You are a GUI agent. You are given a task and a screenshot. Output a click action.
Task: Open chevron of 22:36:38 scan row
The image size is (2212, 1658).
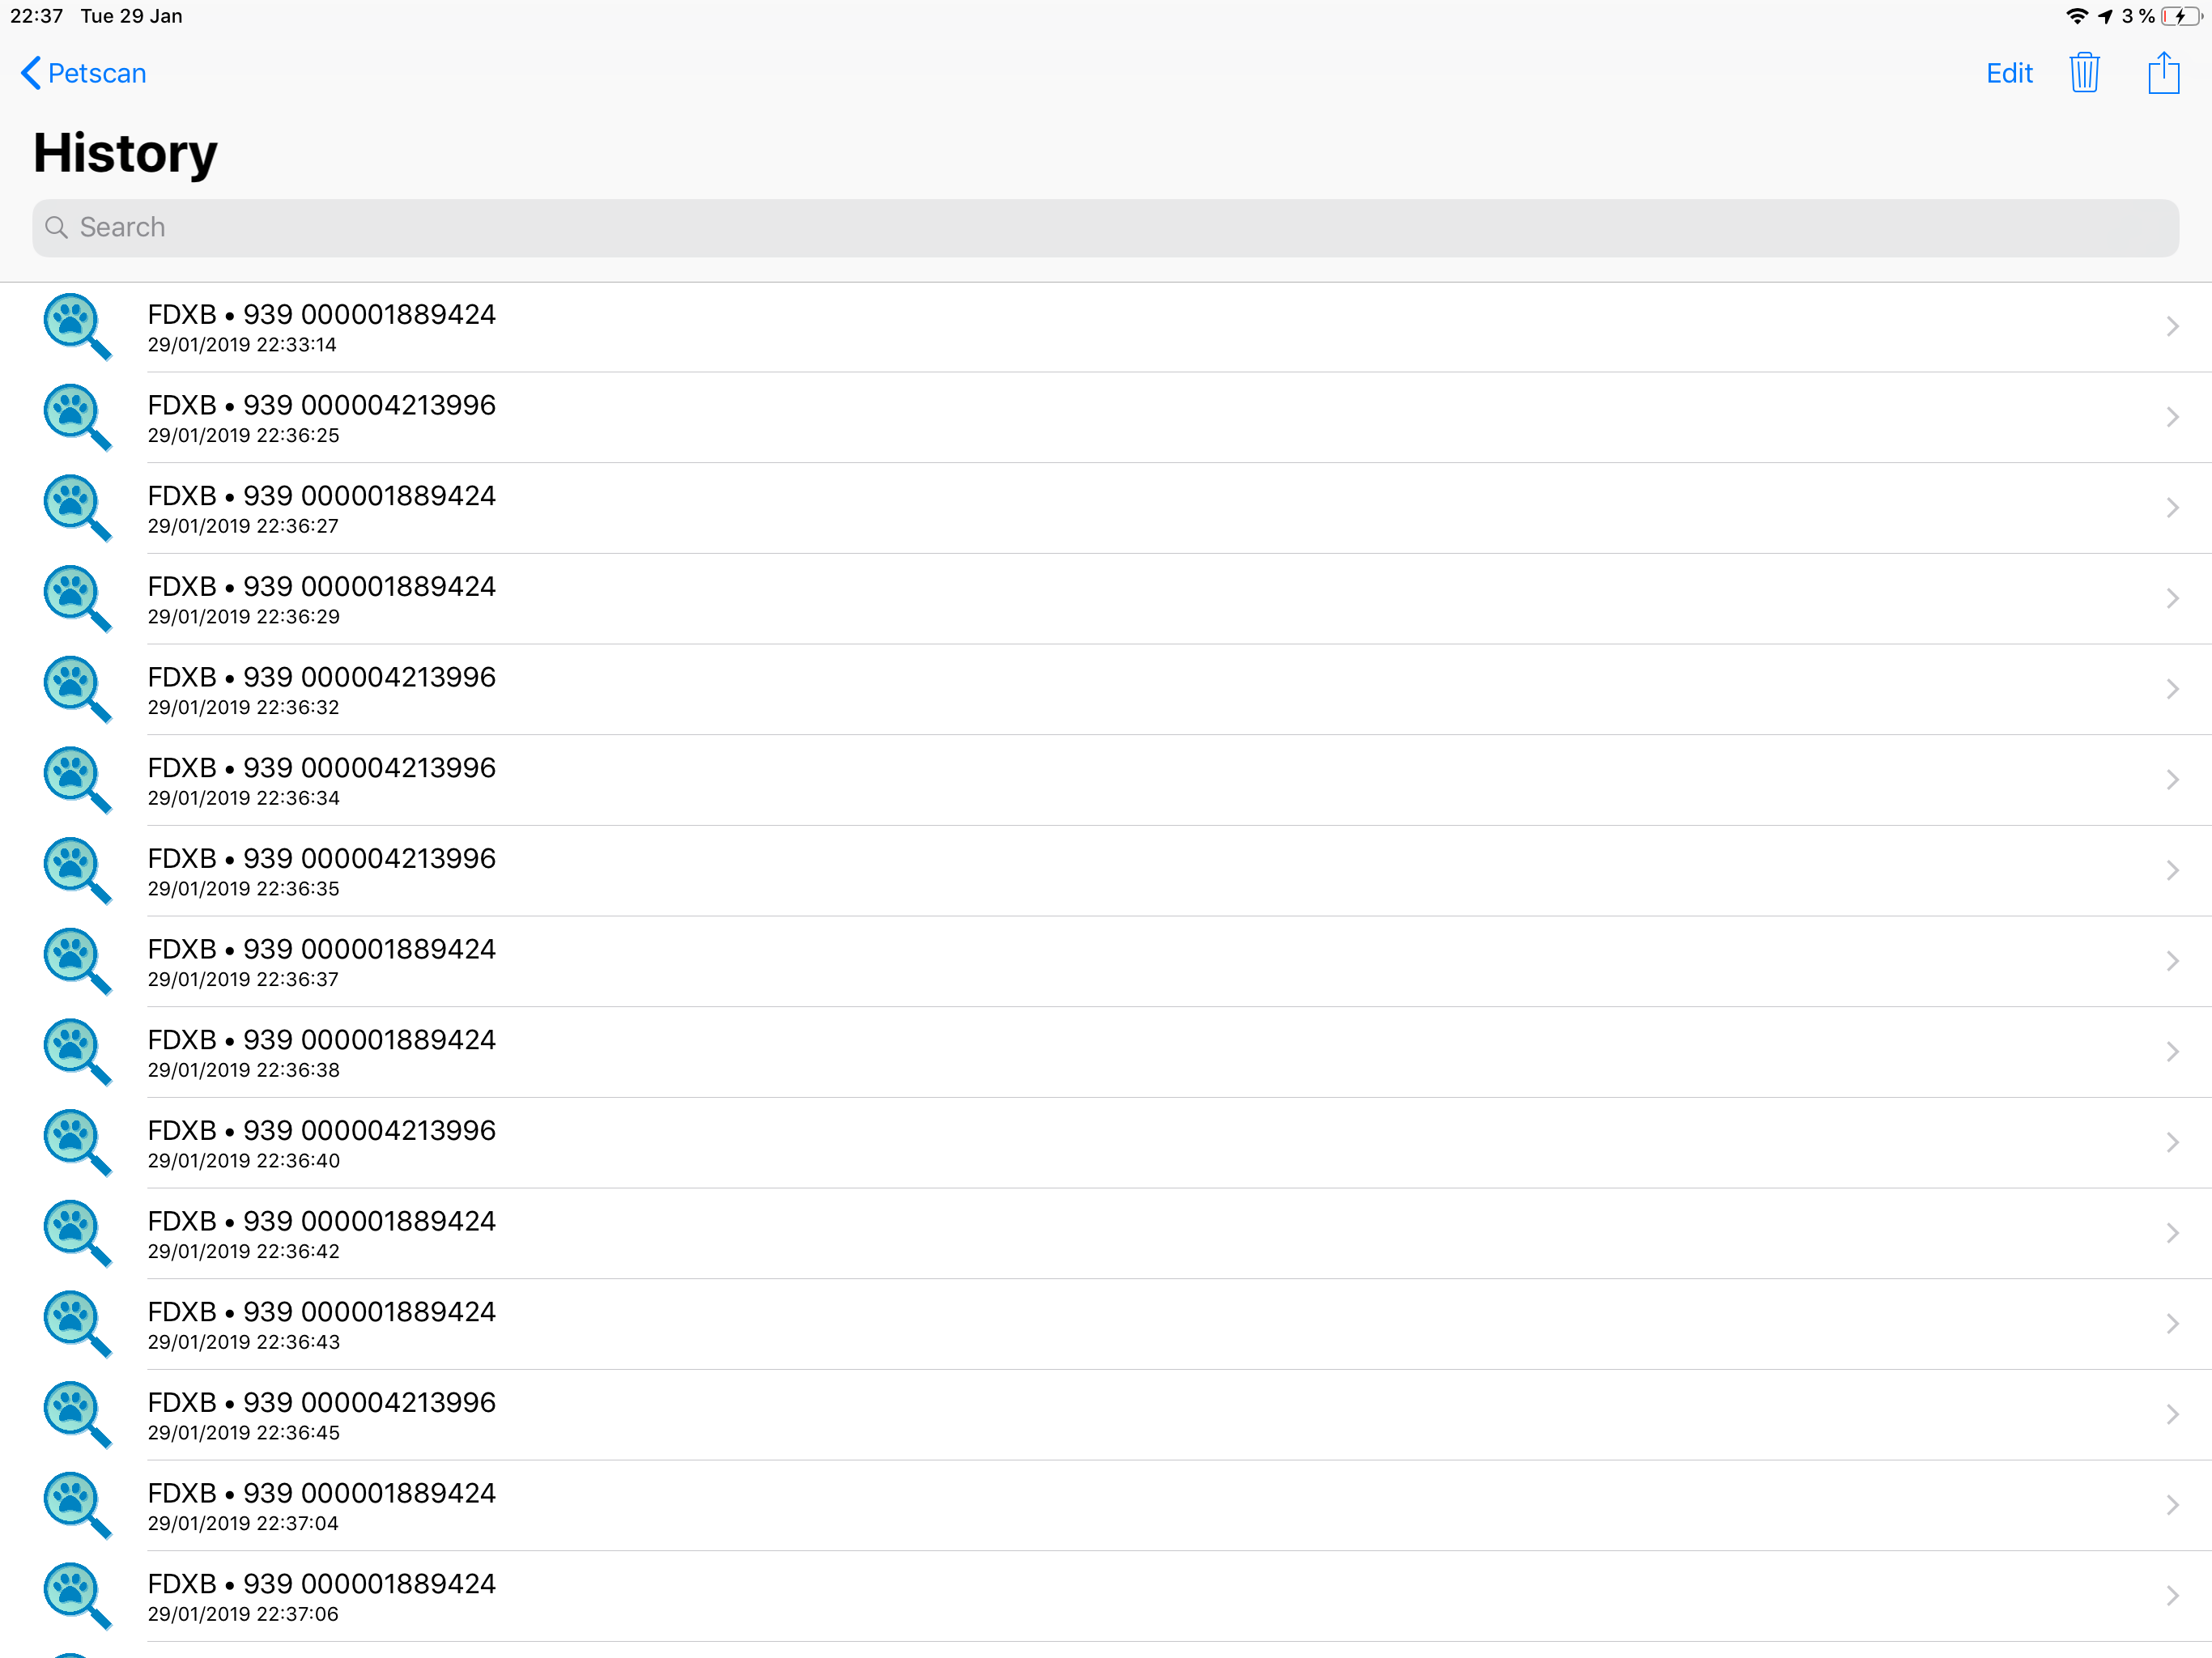tap(2172, 1052)
